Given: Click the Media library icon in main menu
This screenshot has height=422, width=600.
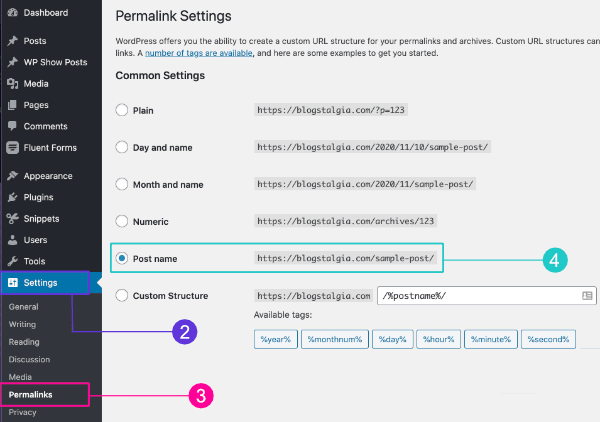Looking at the screenshot, I should click(13, 83).
